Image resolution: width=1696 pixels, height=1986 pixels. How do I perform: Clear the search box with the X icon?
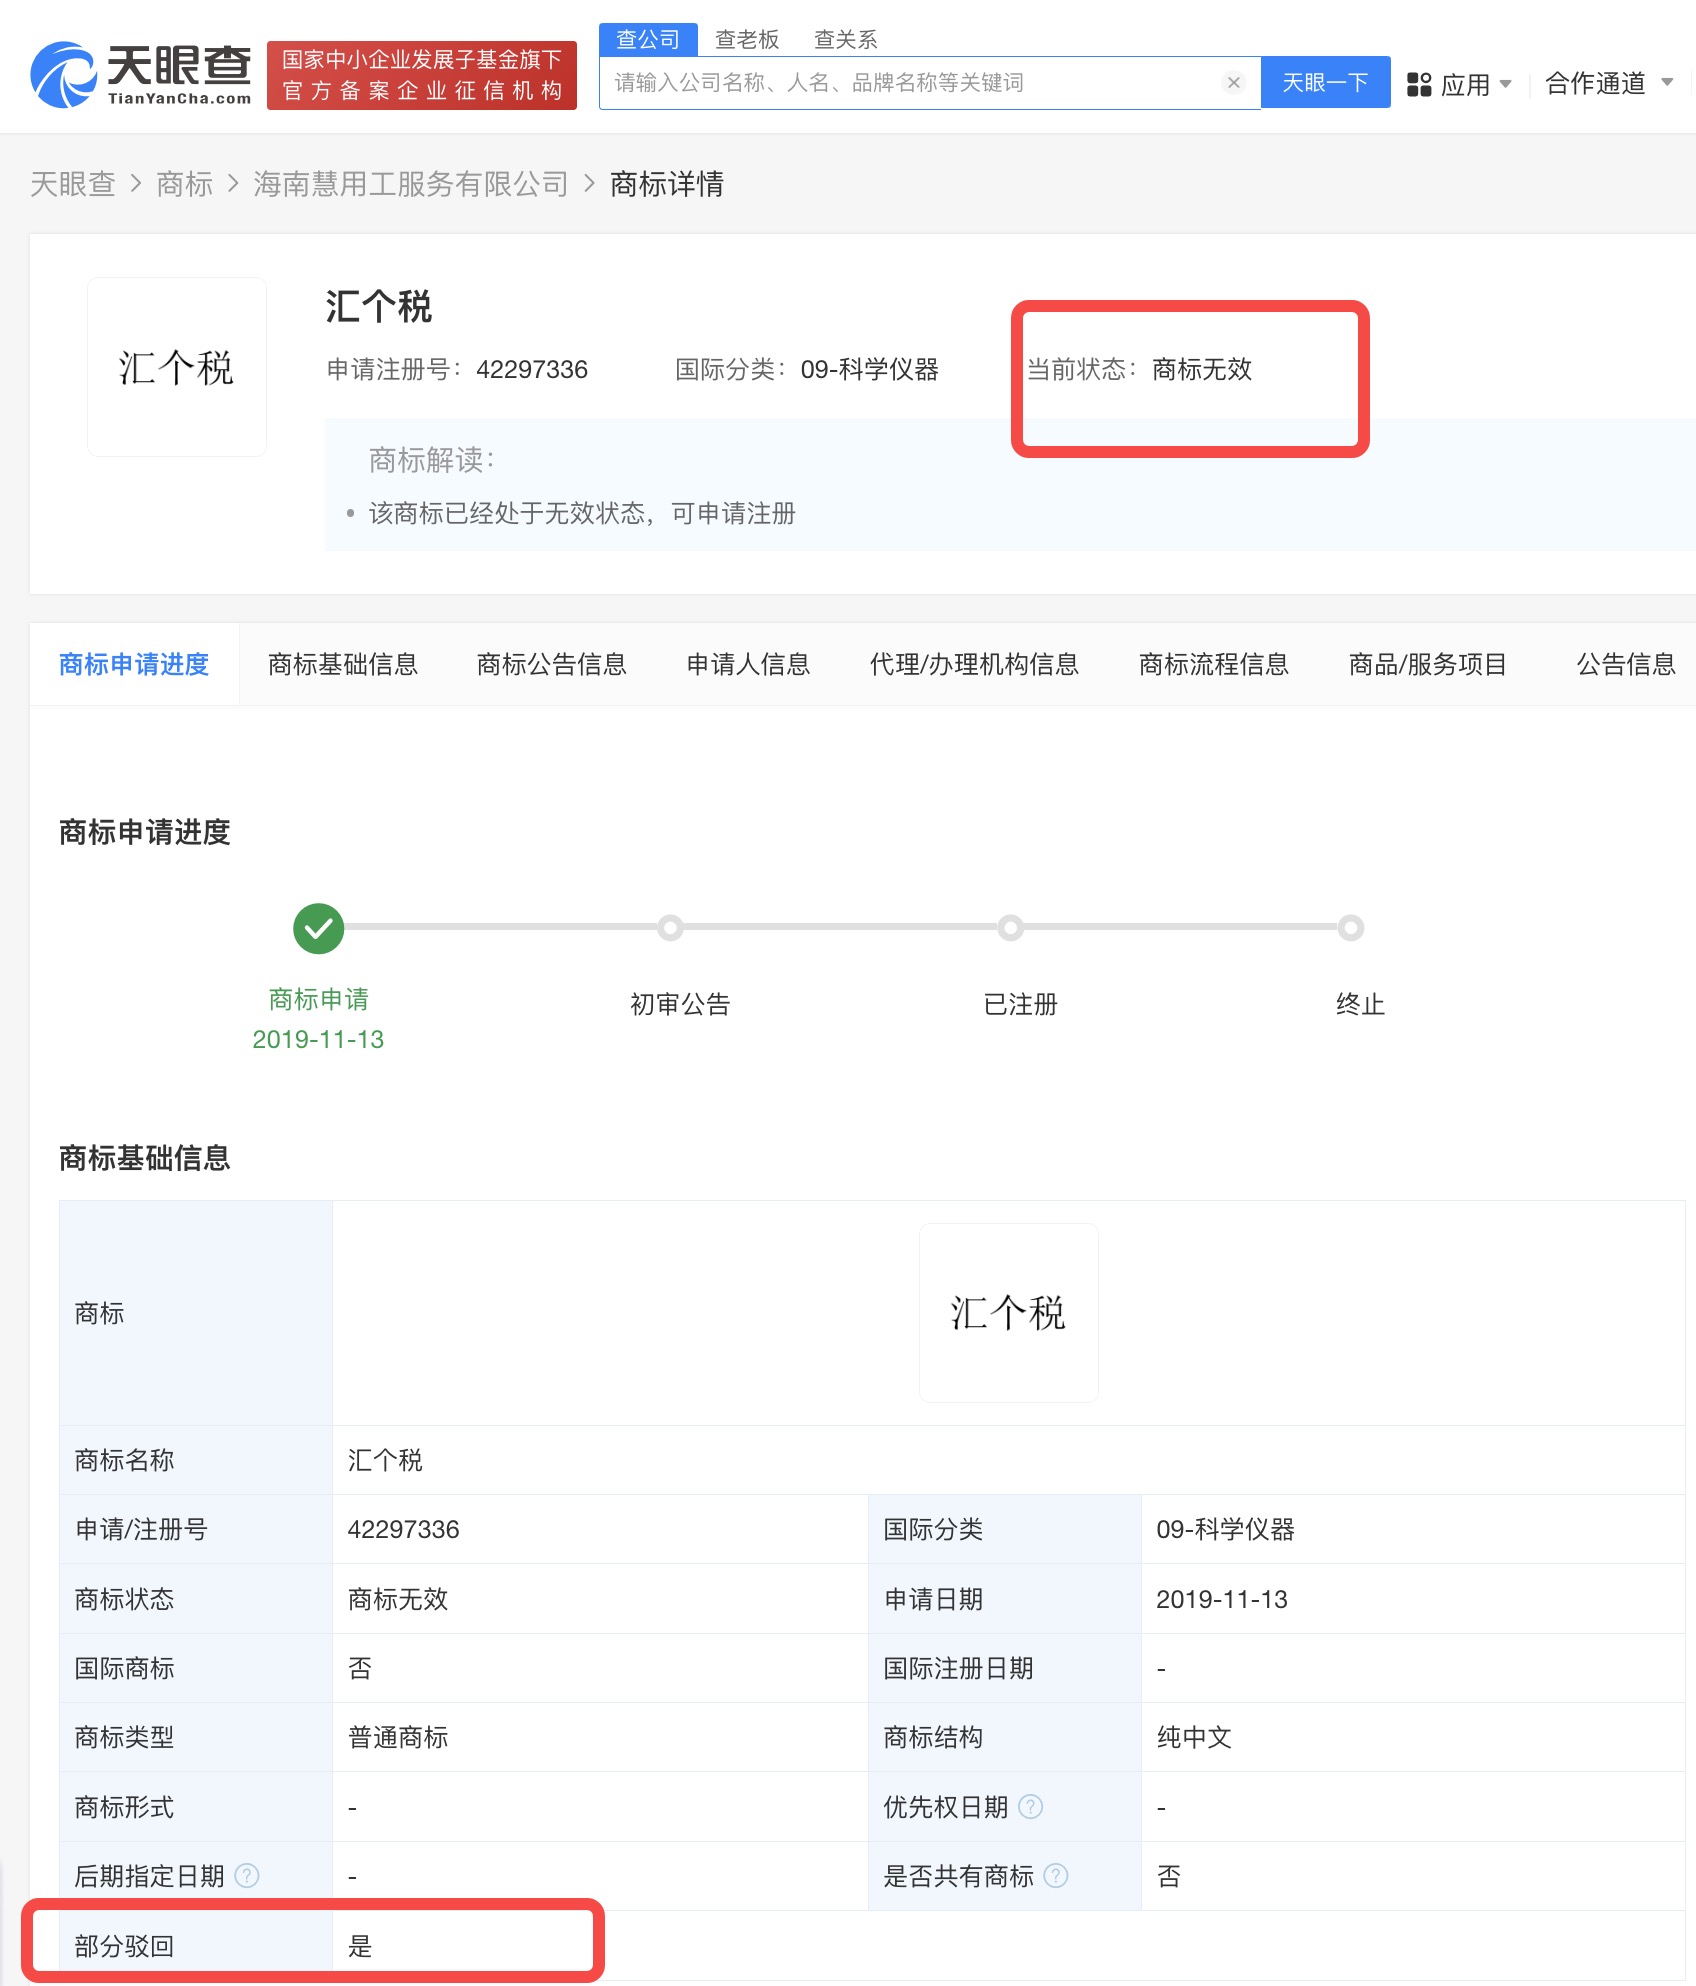pos(1234,83)
